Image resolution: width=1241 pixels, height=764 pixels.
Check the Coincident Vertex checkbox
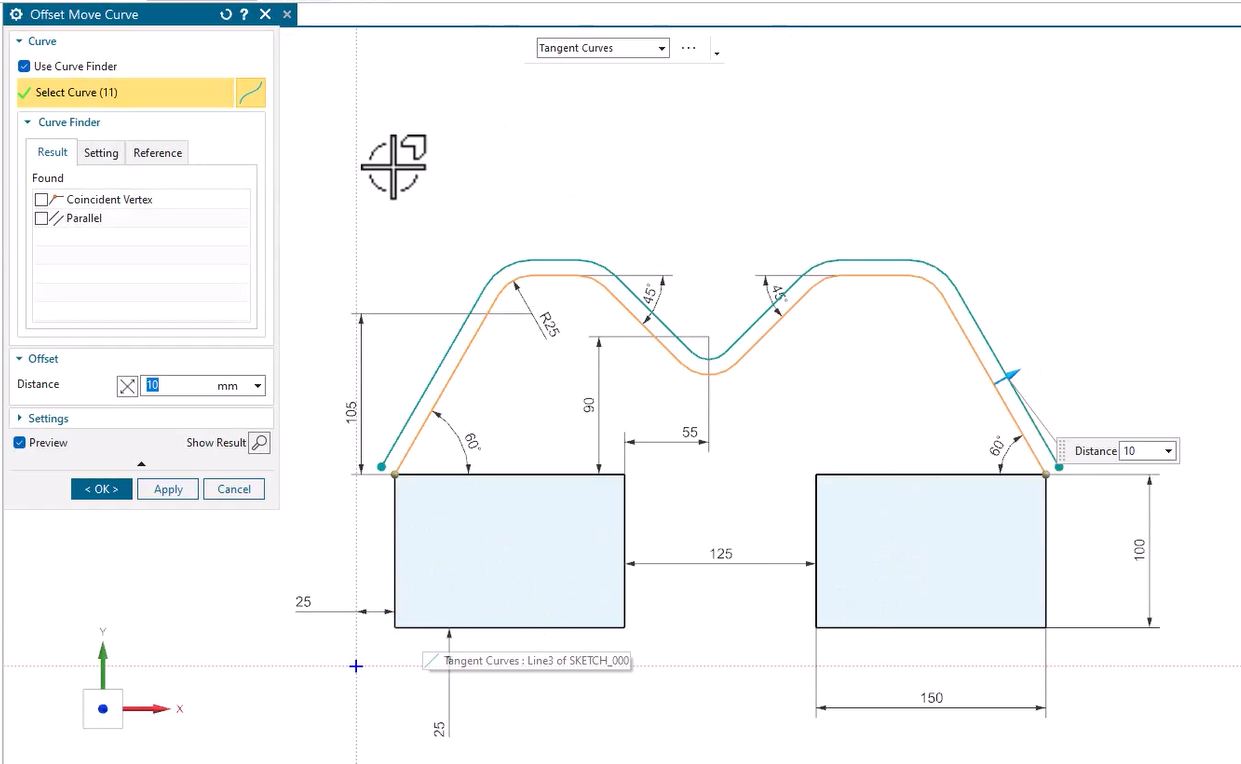(41, 200)
